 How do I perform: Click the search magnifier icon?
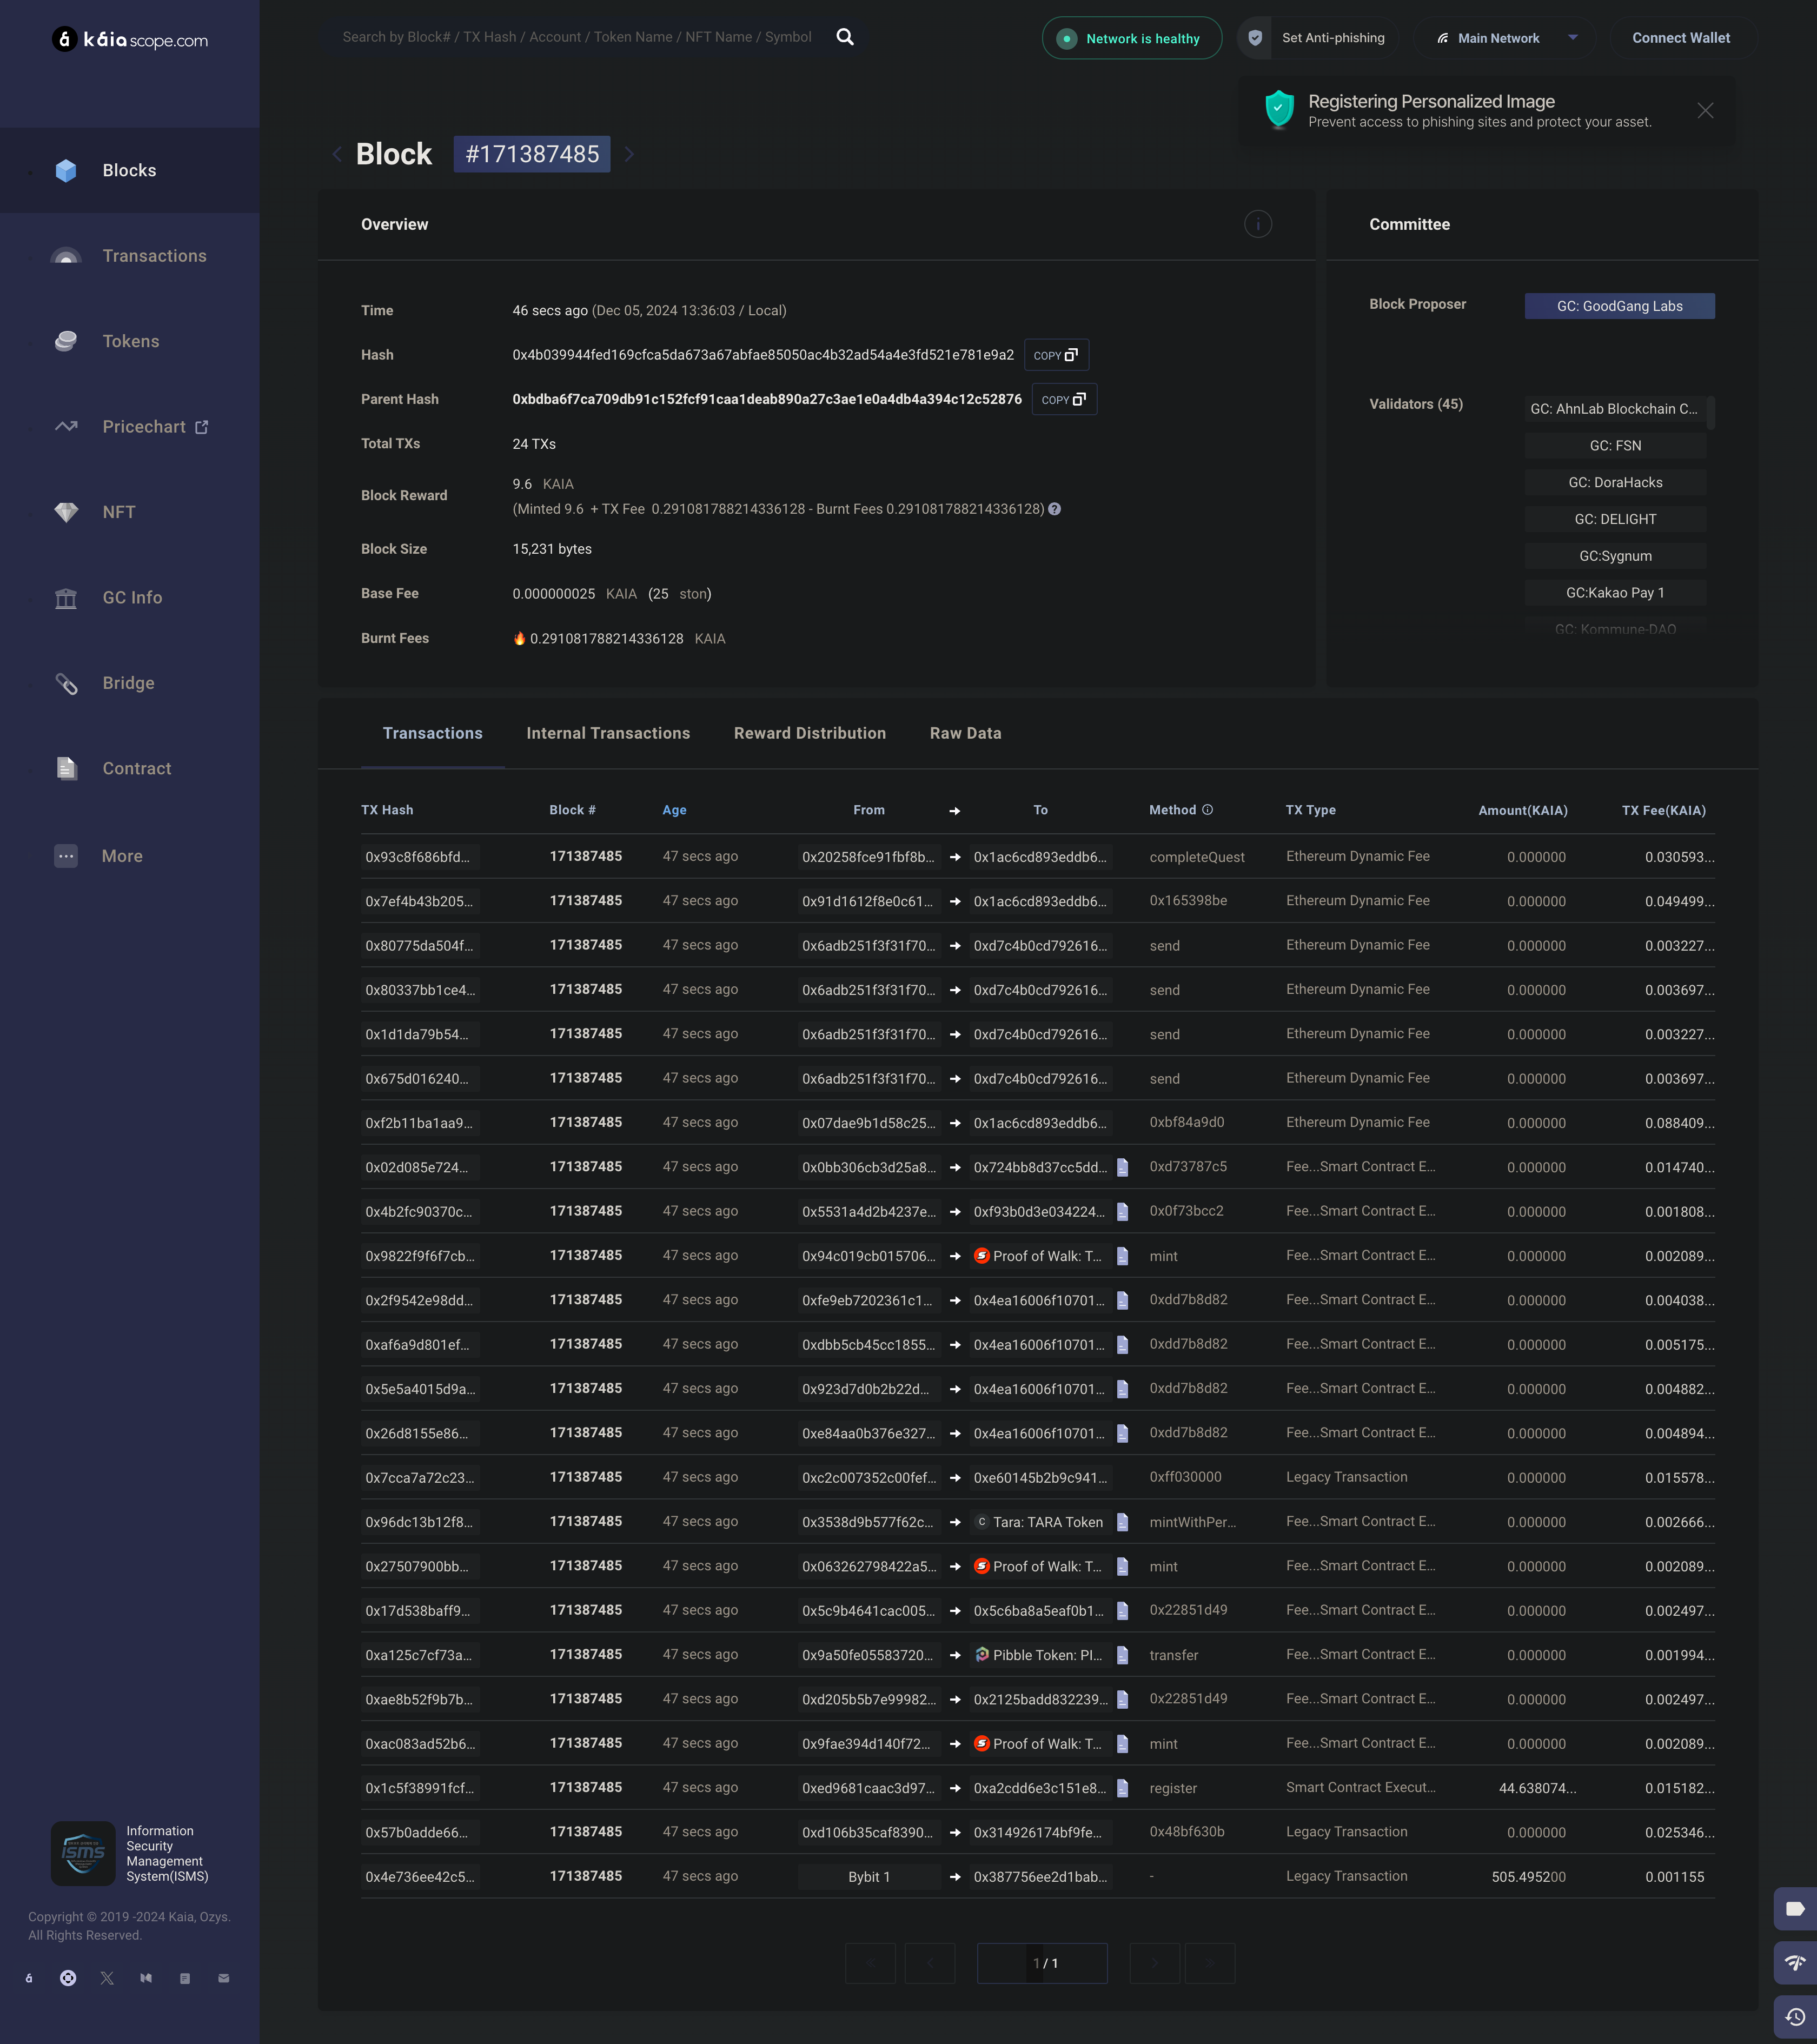pos(845,37)
